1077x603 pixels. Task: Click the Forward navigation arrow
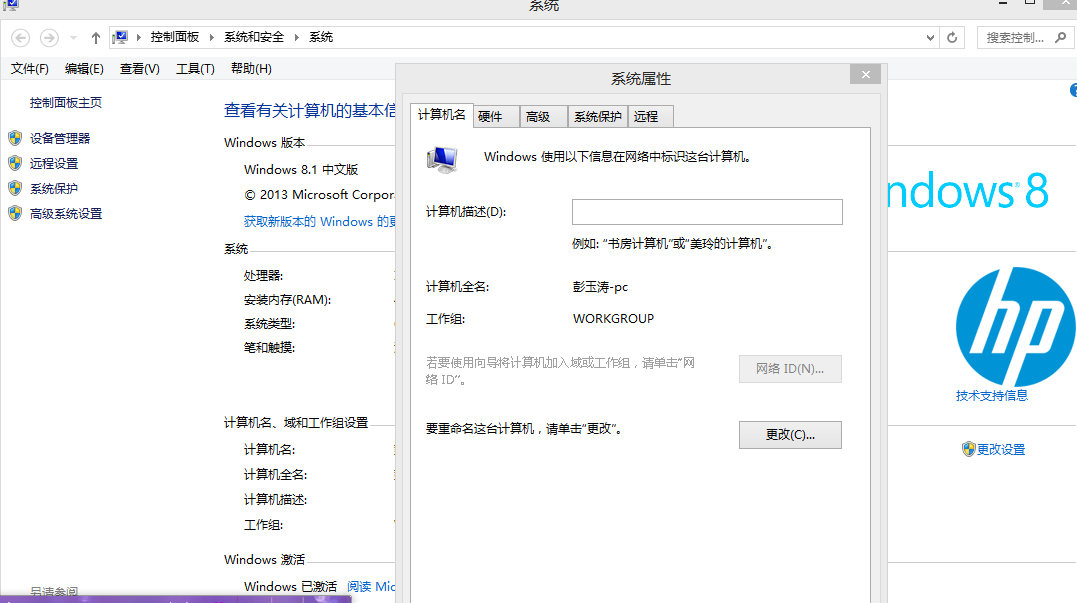point(49,38)
